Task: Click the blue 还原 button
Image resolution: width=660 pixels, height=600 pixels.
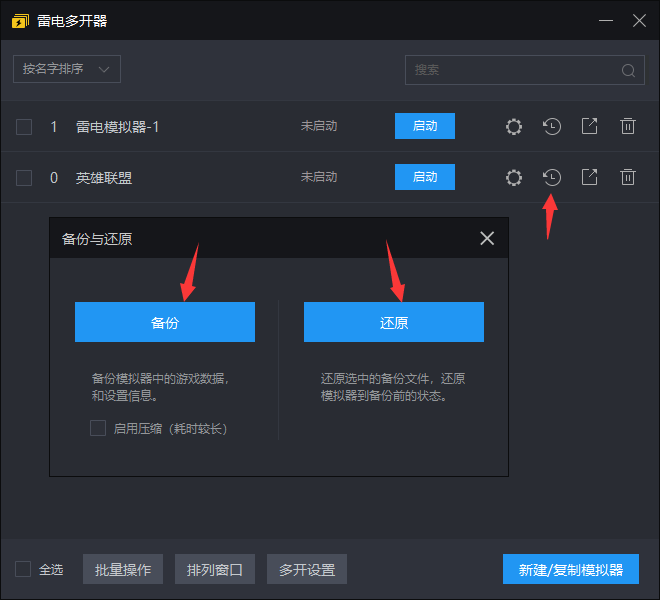Action: click(394, 323)
